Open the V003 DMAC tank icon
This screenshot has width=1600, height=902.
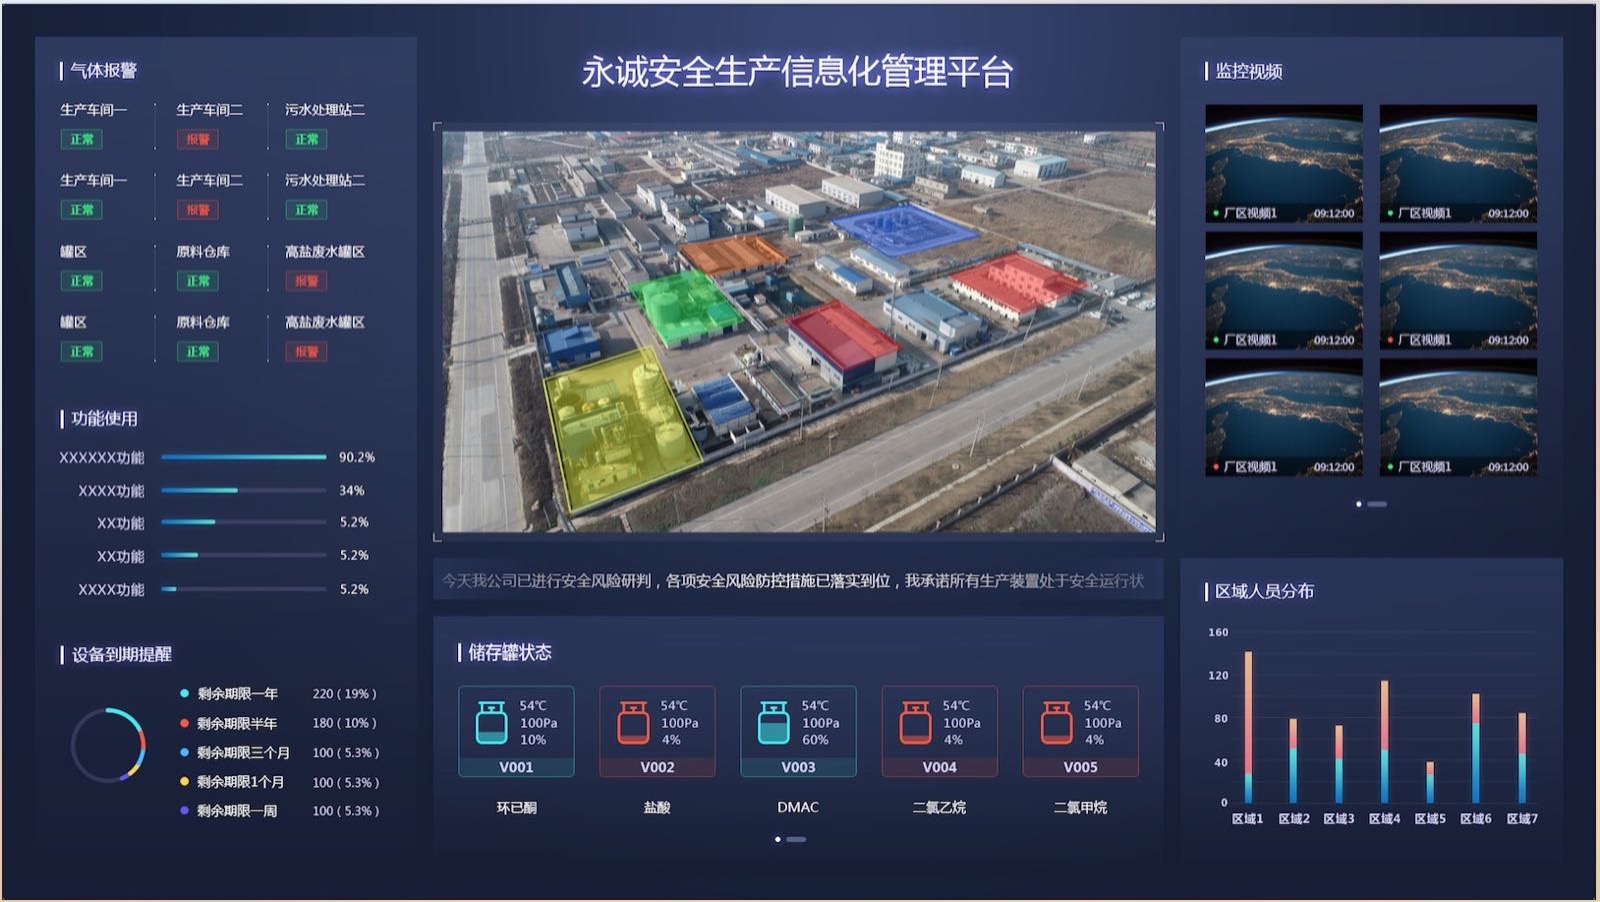(x=773, y=722)
